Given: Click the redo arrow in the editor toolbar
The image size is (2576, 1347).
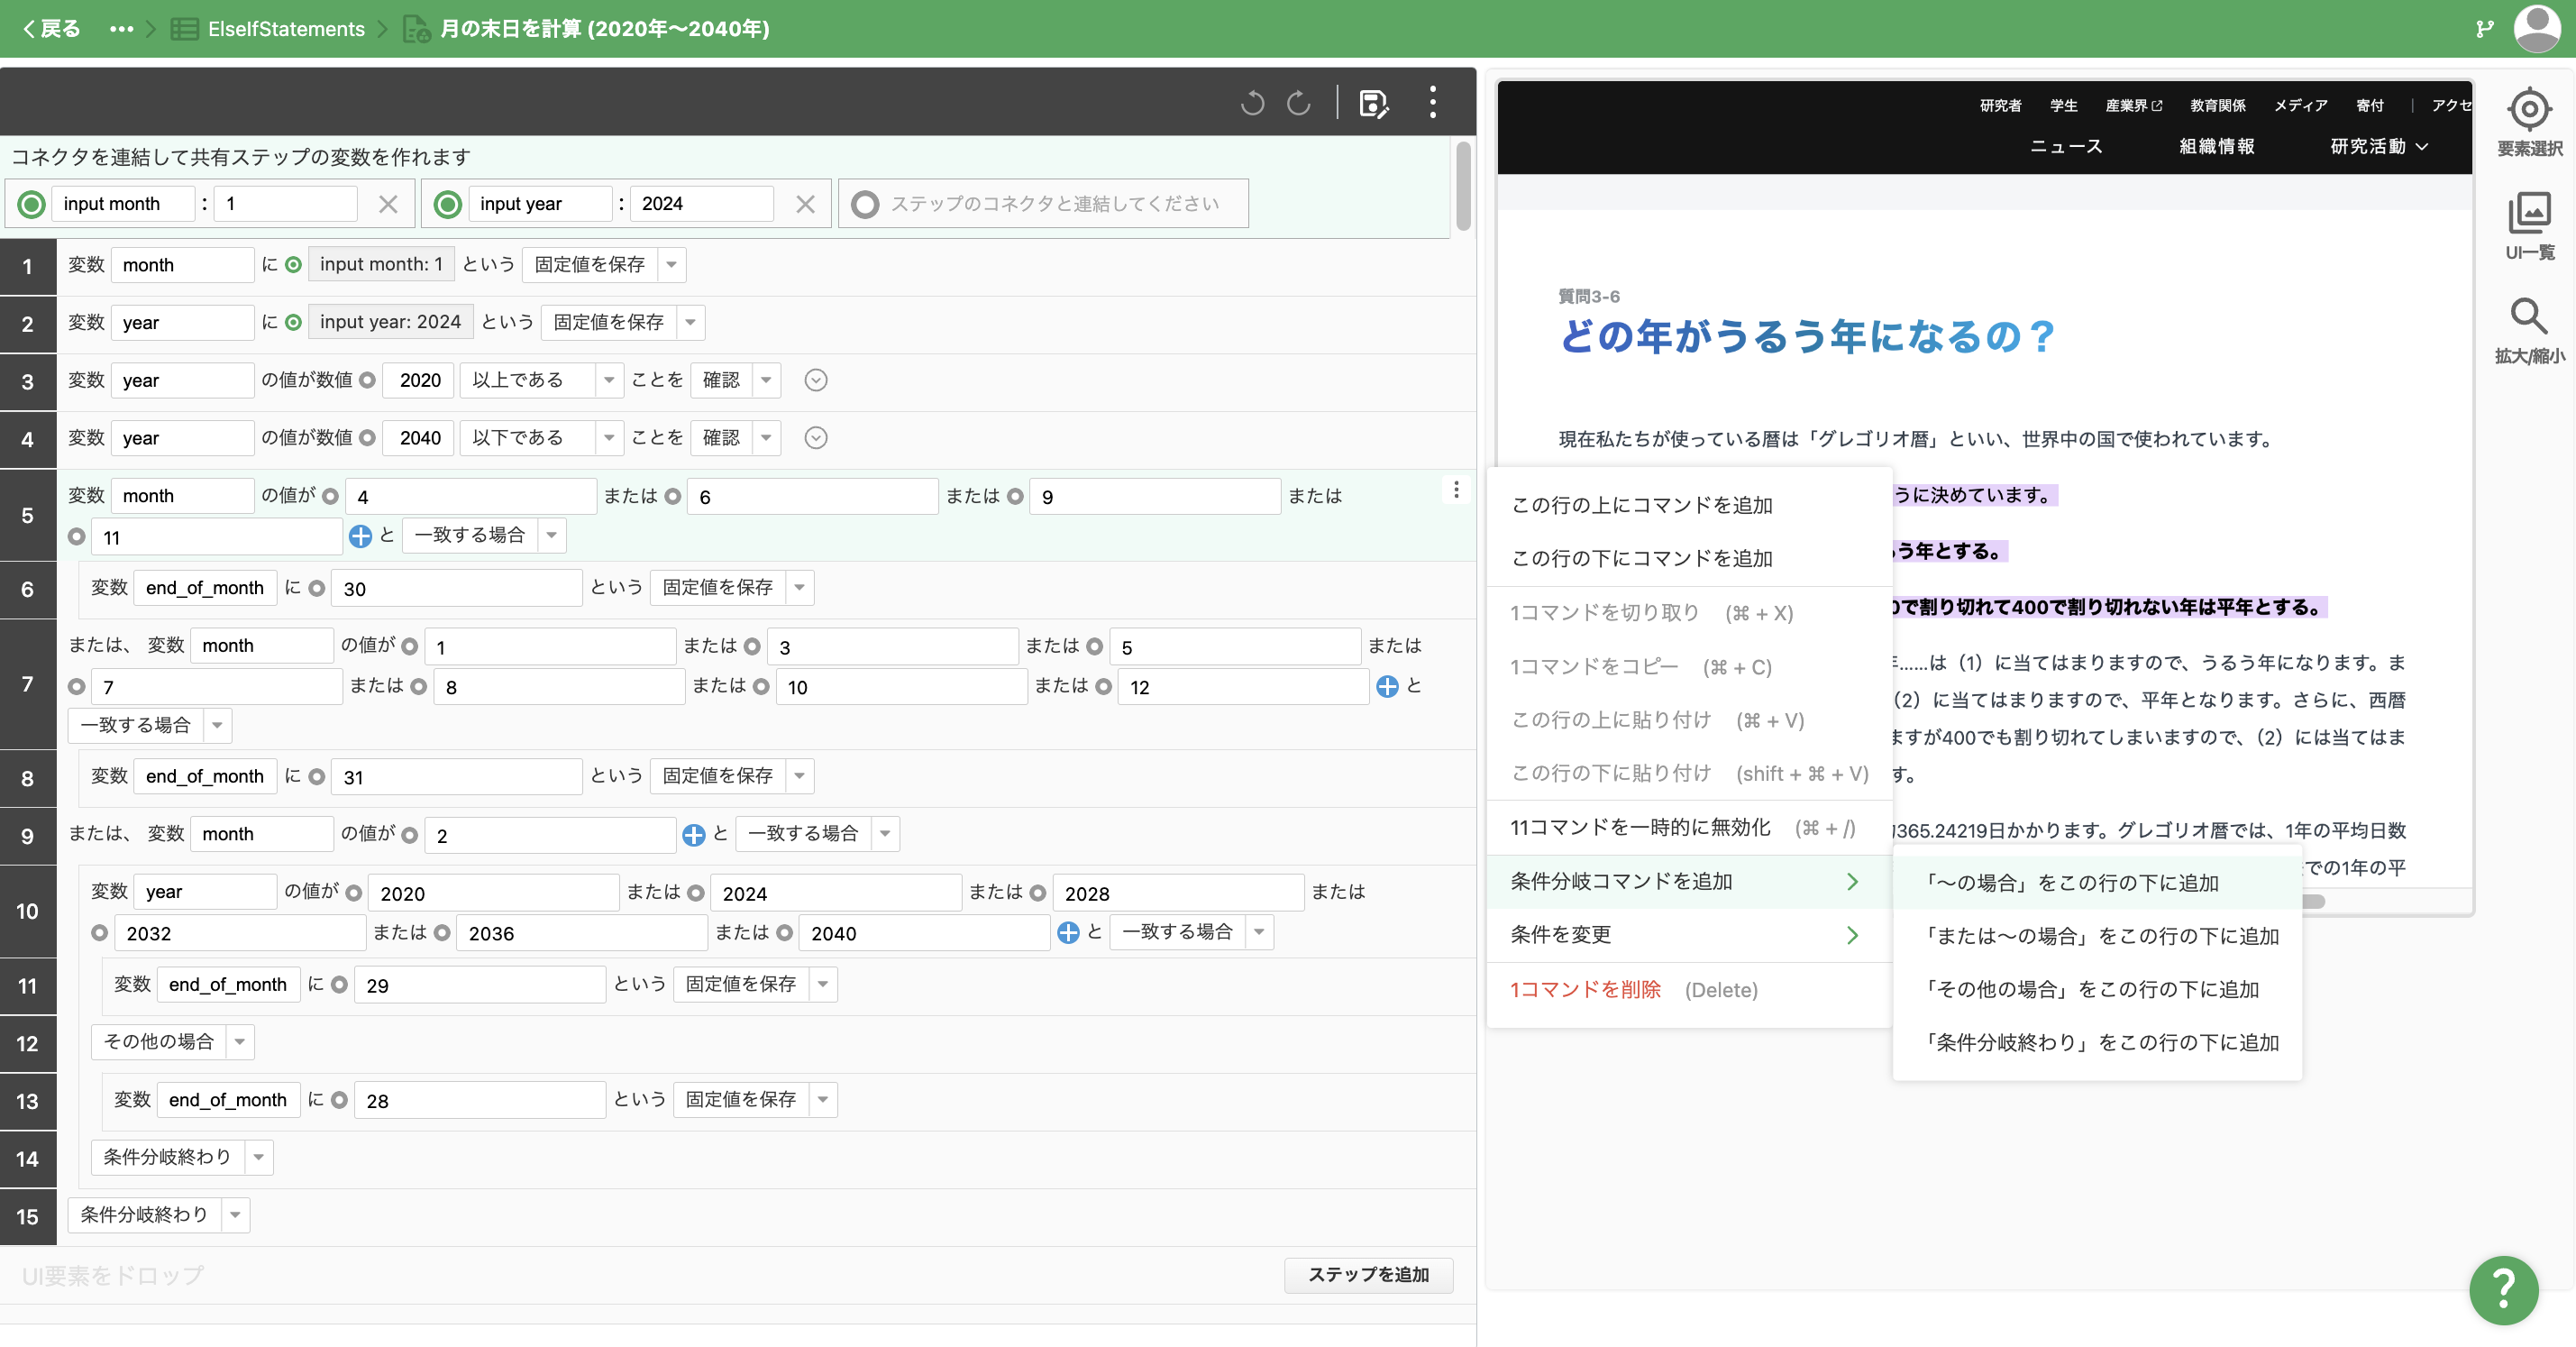Looking at the screenshot, I should 1298,102.
